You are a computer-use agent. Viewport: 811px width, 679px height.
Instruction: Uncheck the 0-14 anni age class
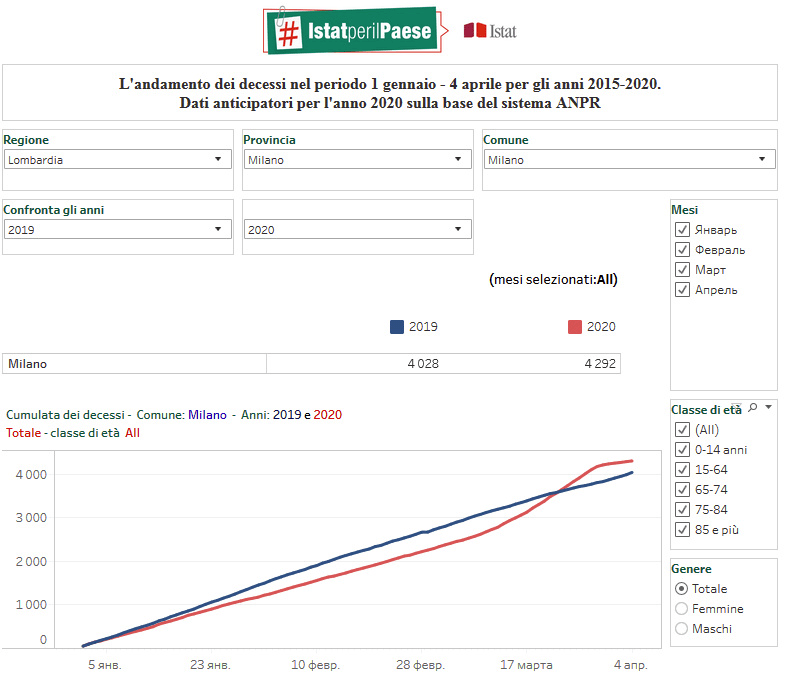pos(683,450)
